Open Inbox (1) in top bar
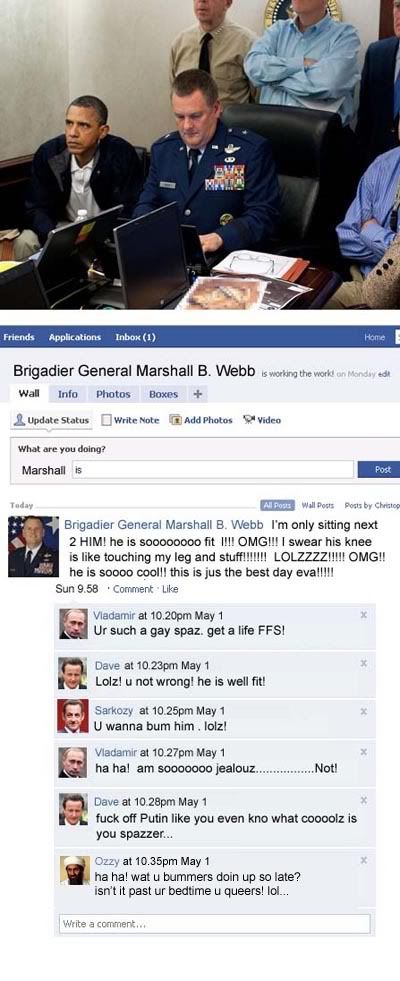The width and height of the screenshot is (400, 981). [135, 337]
